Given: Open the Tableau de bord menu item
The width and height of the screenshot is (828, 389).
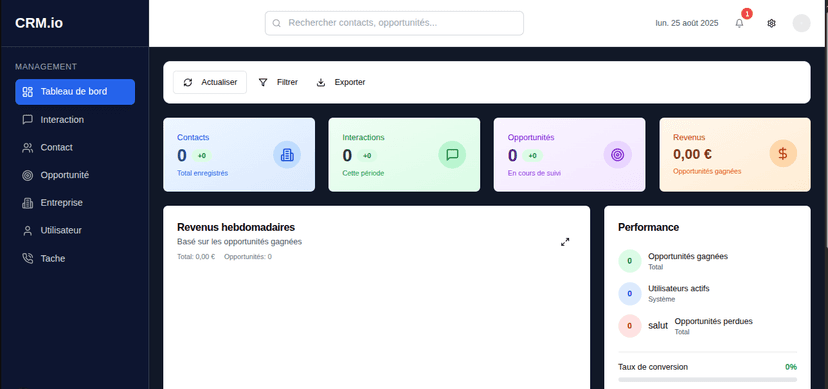Looking at the screenshot, I should pyautogui.click(x=75, y=92).
